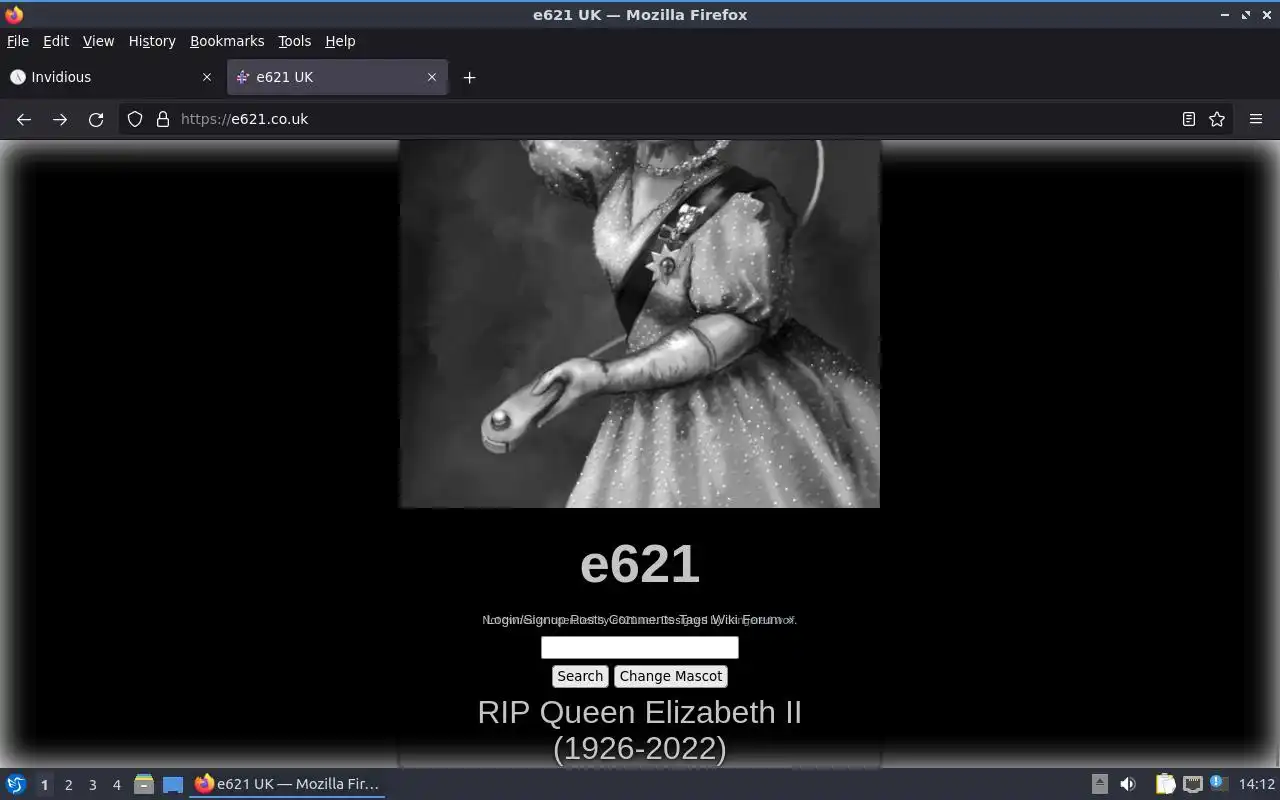Select the Firefox e621 UK taskbar entry
The height and width of the screenshot is (800, 1280).
[288, 784]
